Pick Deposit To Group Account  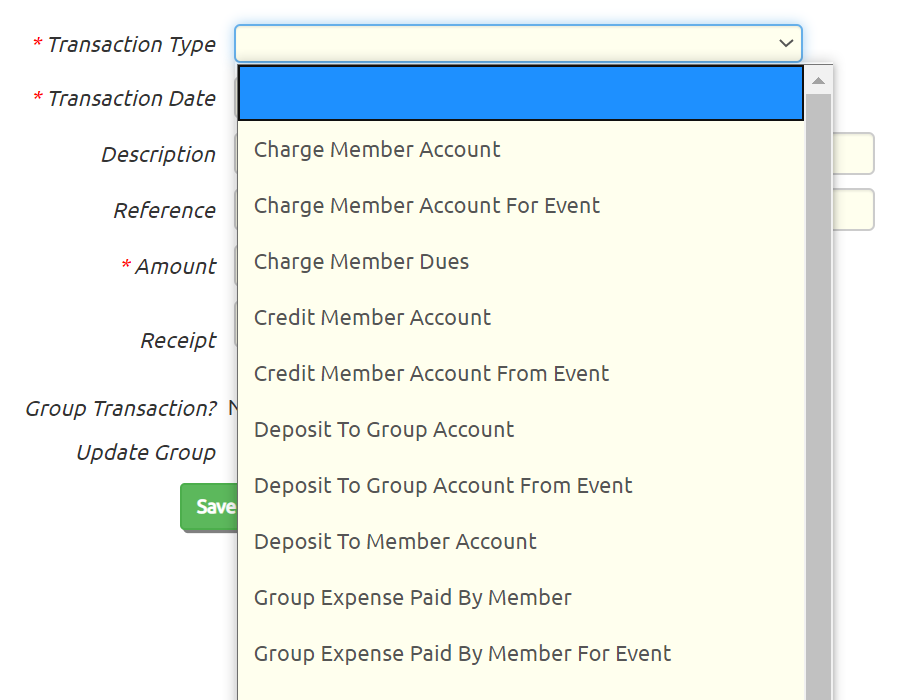coord(521,429)
